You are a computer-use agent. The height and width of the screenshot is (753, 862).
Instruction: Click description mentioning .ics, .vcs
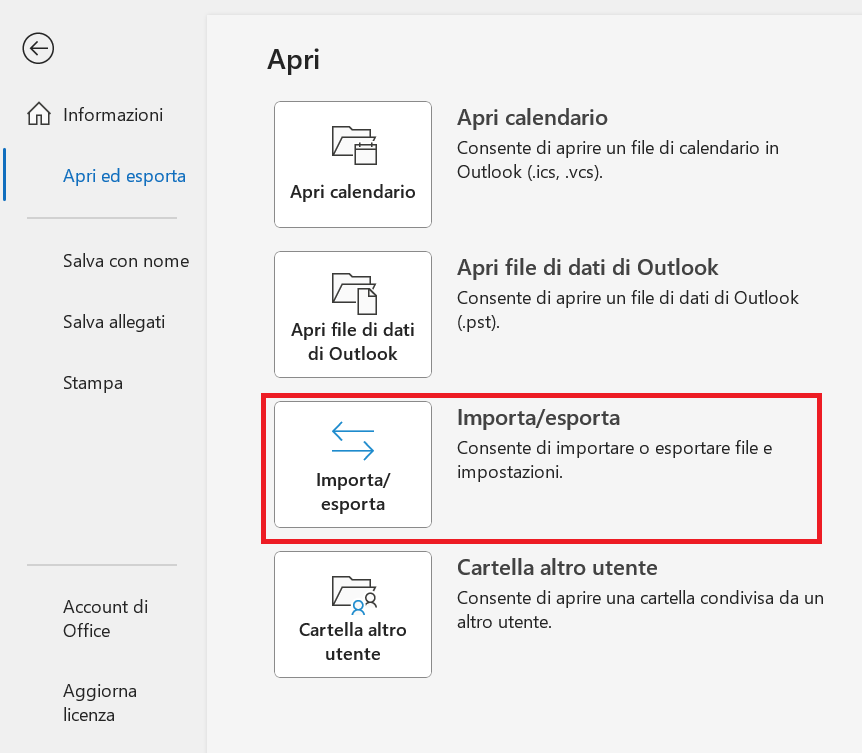coord(618,160)
